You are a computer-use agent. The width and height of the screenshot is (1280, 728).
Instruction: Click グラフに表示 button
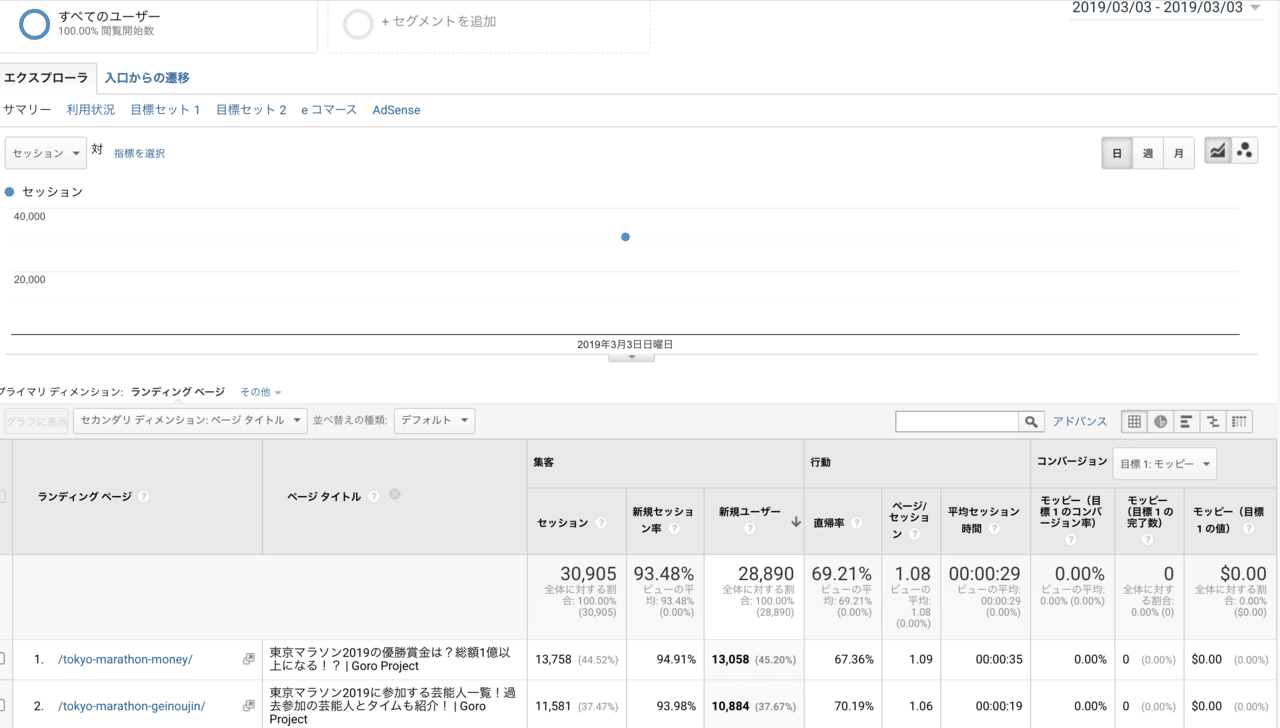pos(36,421)
